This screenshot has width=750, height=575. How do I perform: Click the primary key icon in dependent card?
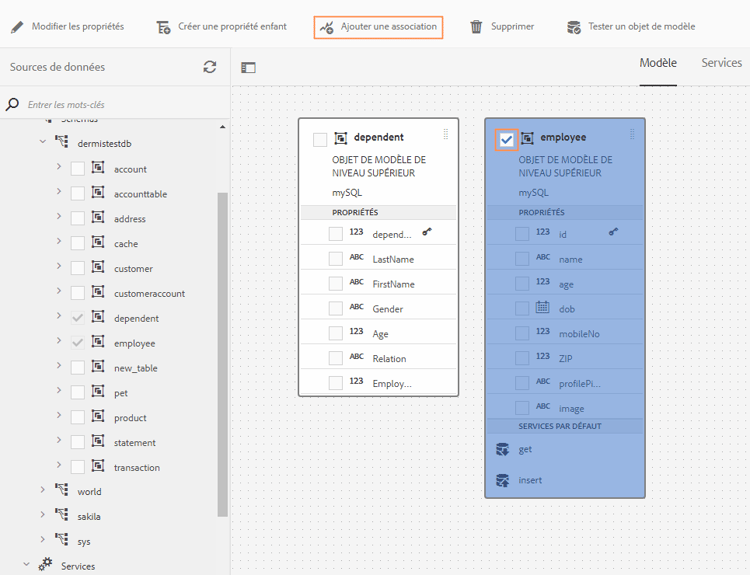[x=427, y=232]
